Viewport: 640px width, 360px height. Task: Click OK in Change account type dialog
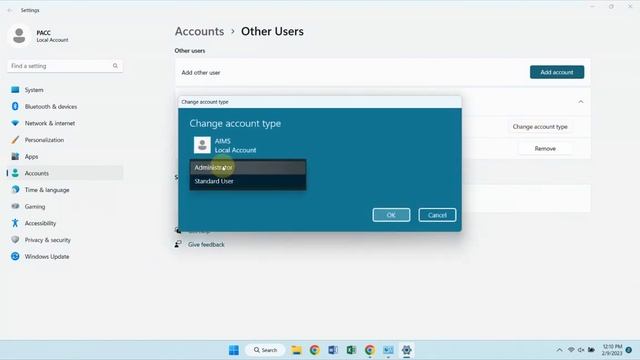(x=391, y=215)
